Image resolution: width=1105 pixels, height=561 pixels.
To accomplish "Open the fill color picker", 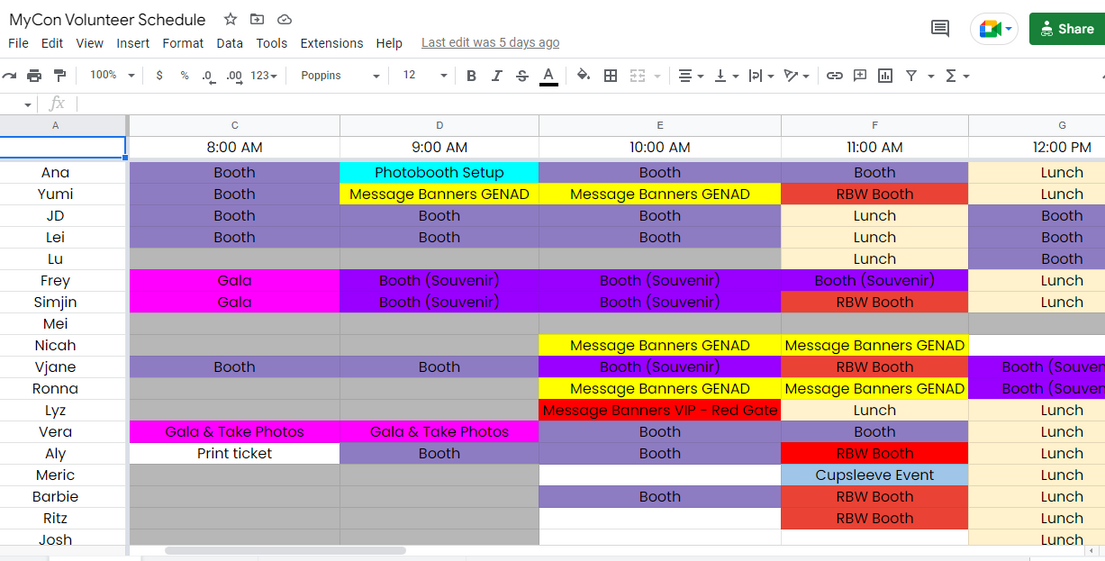I will coord(583,76).
